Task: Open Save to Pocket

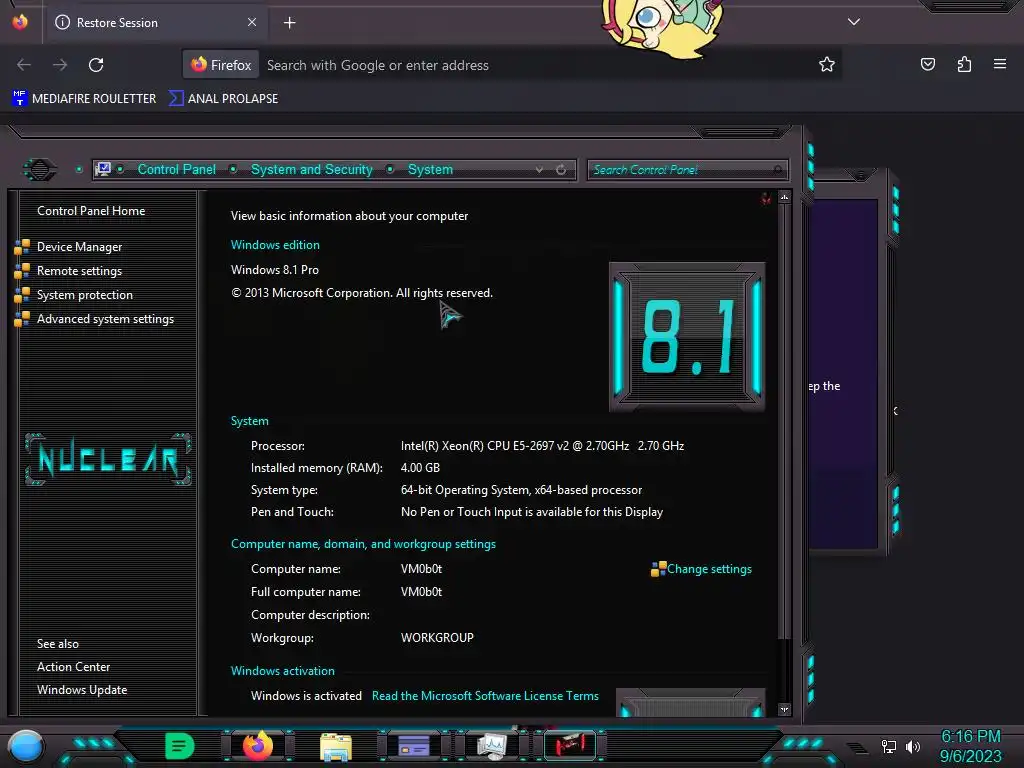Action: pos(927,64)
